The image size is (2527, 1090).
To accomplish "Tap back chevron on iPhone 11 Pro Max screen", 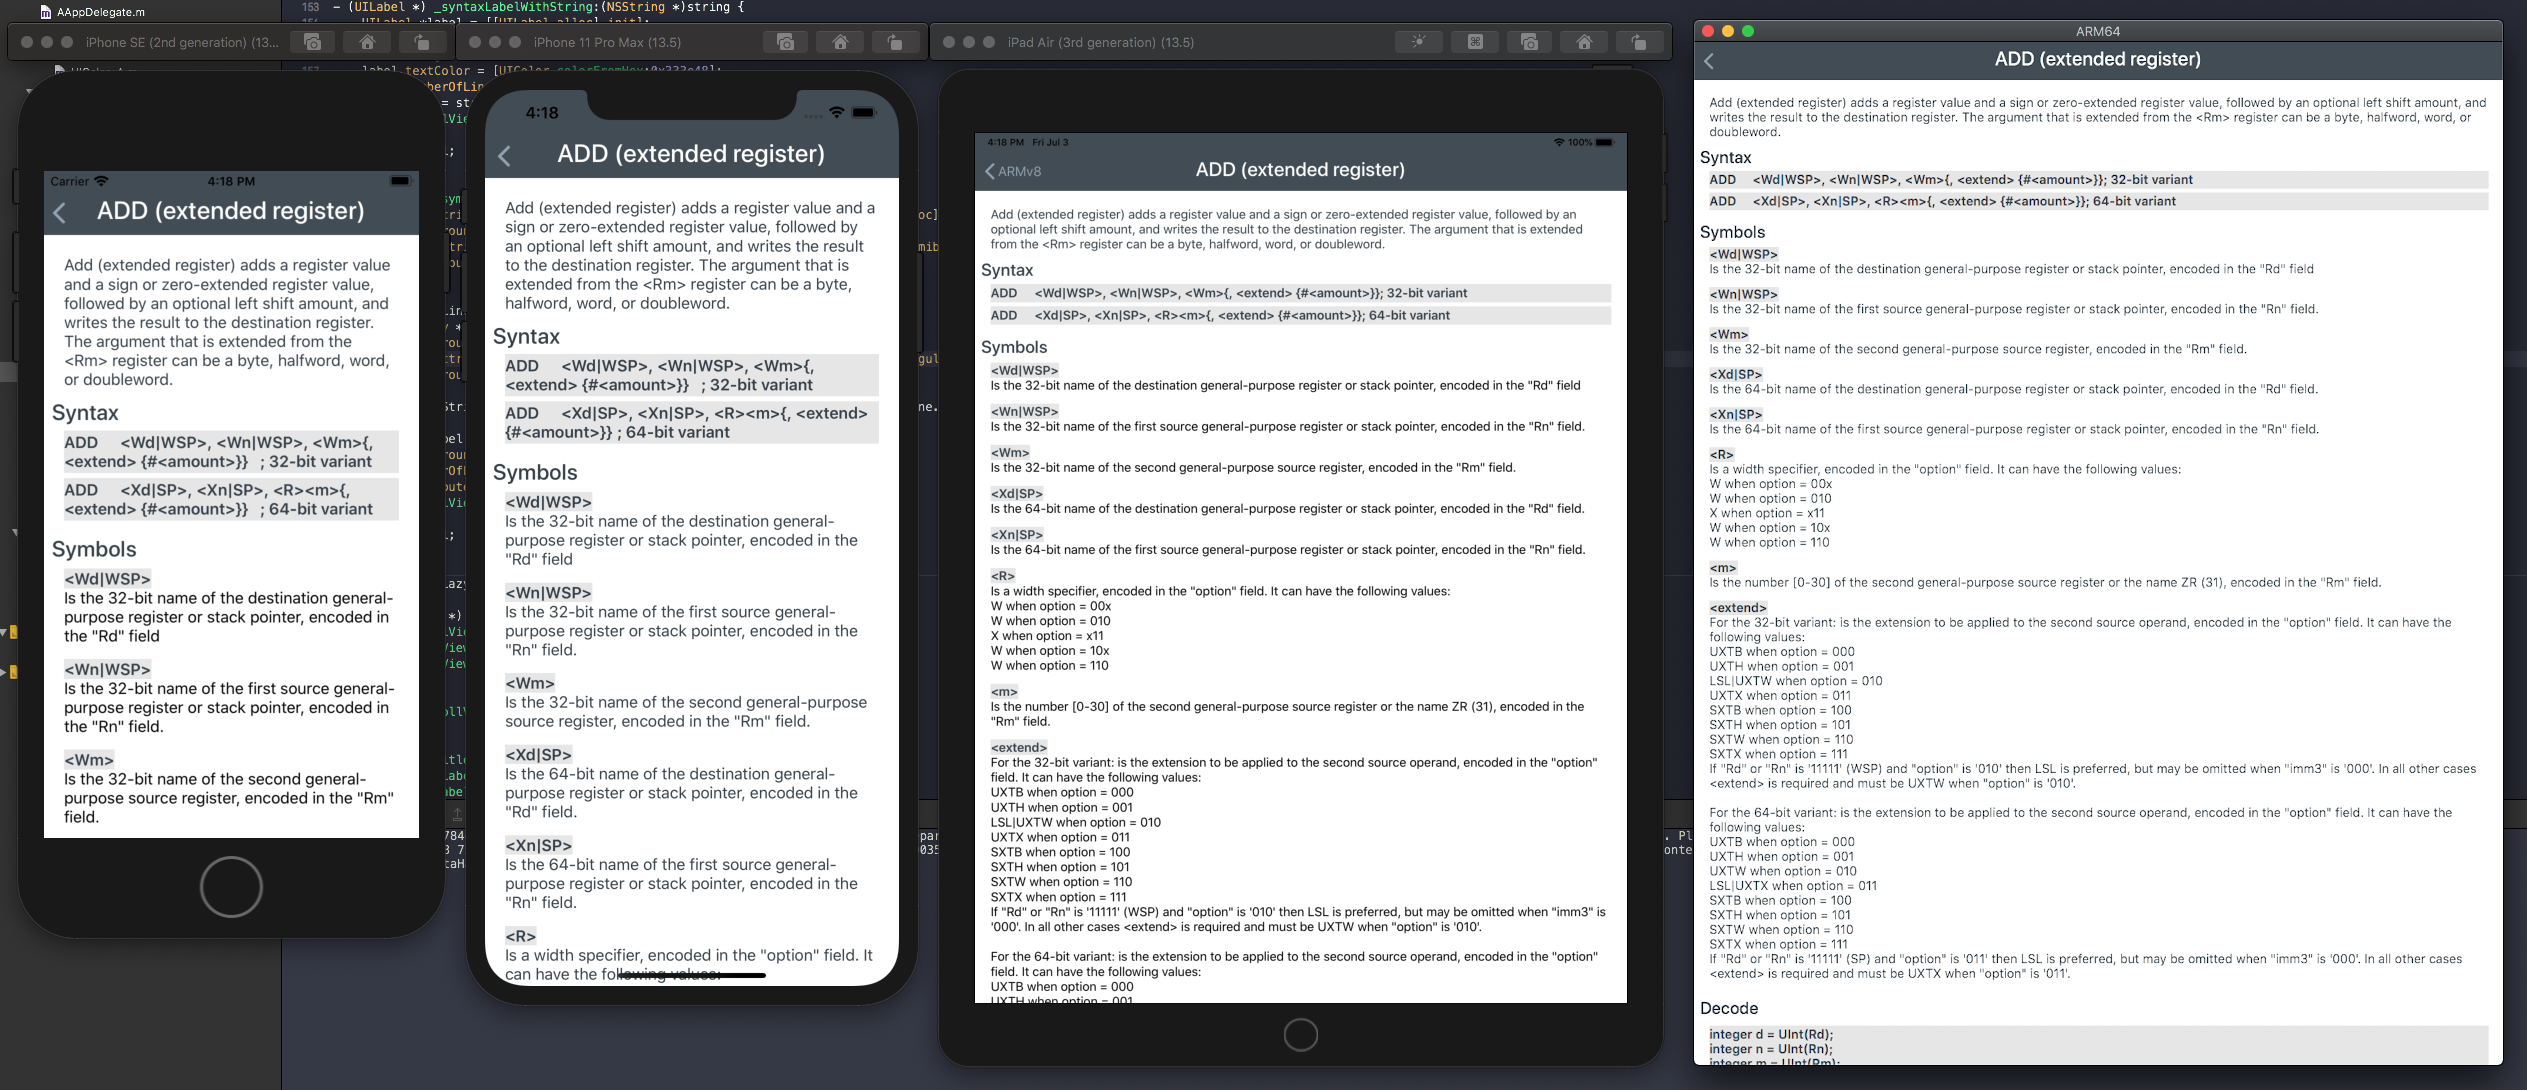I will [505, 156].
